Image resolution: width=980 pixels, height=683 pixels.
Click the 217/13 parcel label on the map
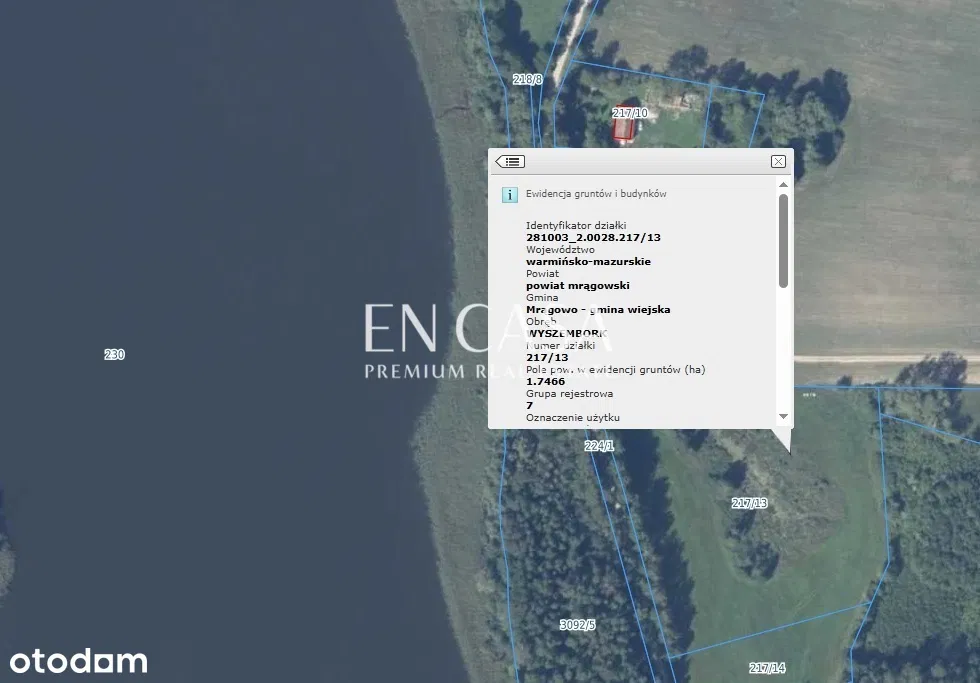click(749, 503)
